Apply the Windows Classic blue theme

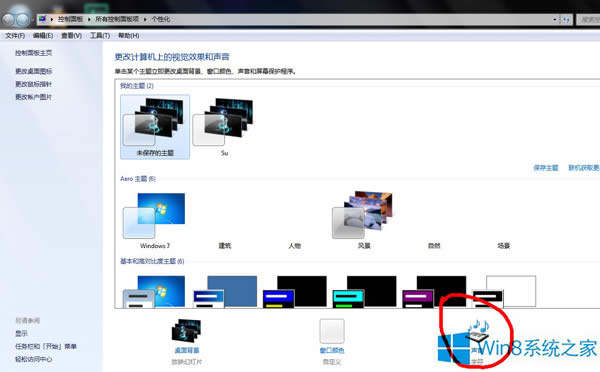(225, 291)
